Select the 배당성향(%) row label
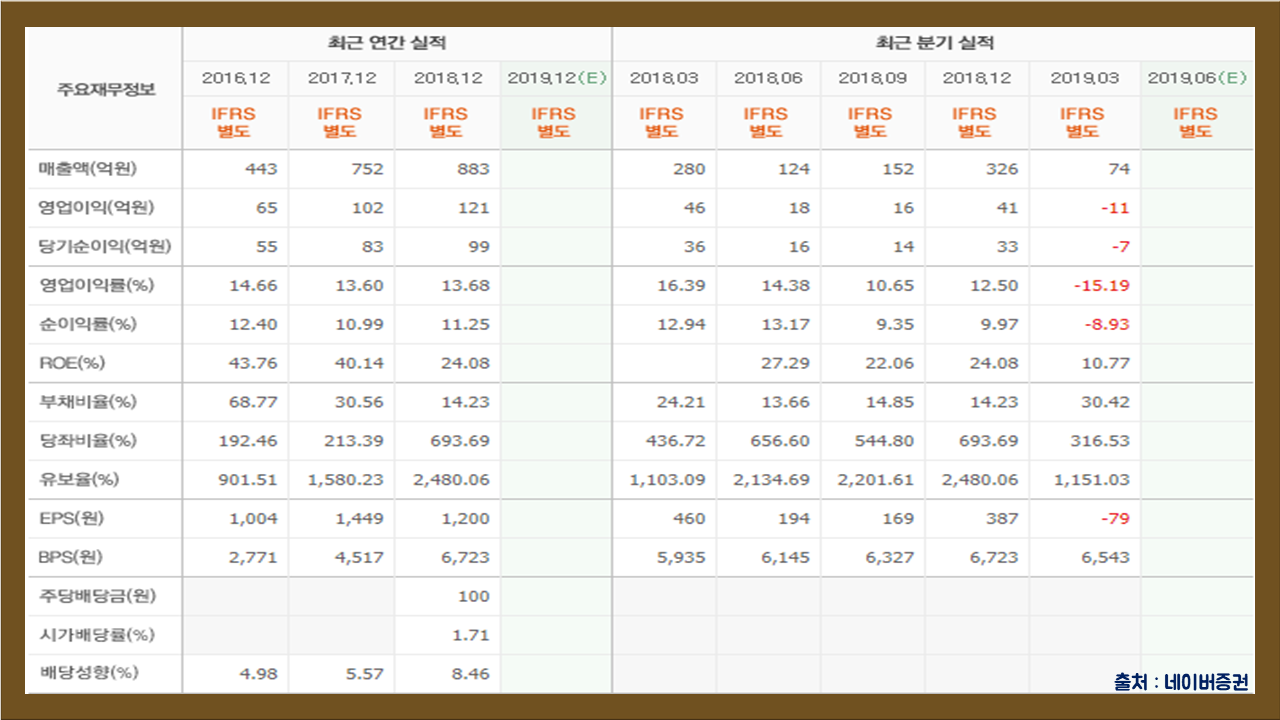Image resolution: width=1280 pixels, height=720 pixels. pyautogui.click(x=88, y=673)
